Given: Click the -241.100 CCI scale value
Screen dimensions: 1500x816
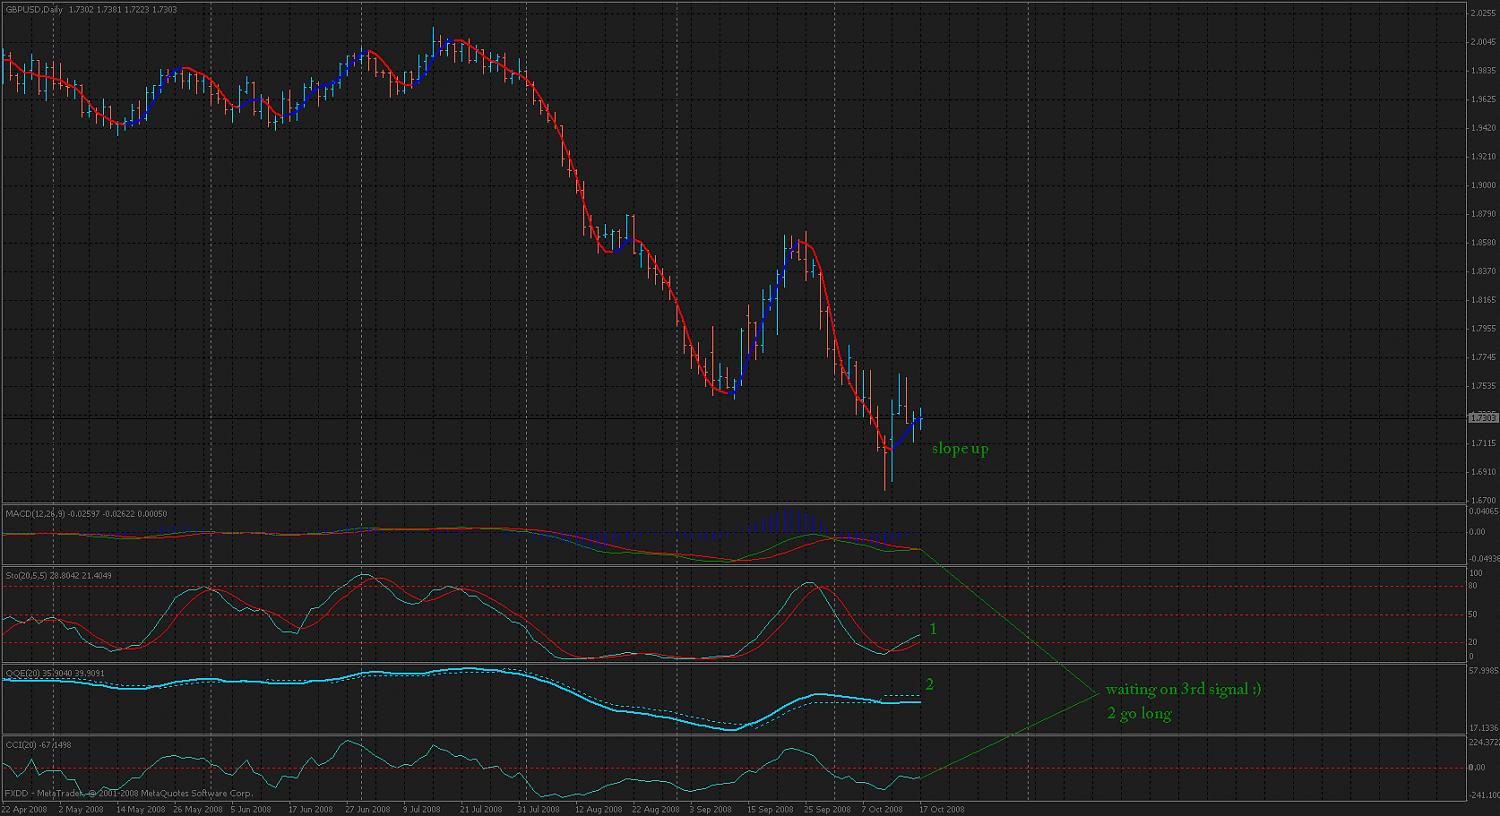Looking at the screenshot, I should [x=1483, y=797].
